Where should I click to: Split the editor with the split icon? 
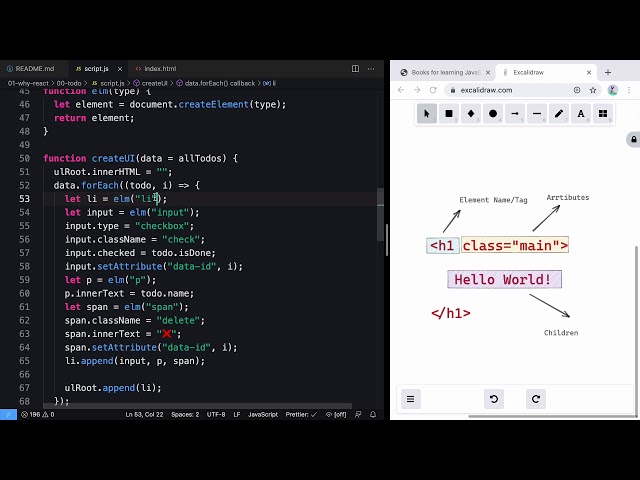pyautogui.click(x=356, y=69)
